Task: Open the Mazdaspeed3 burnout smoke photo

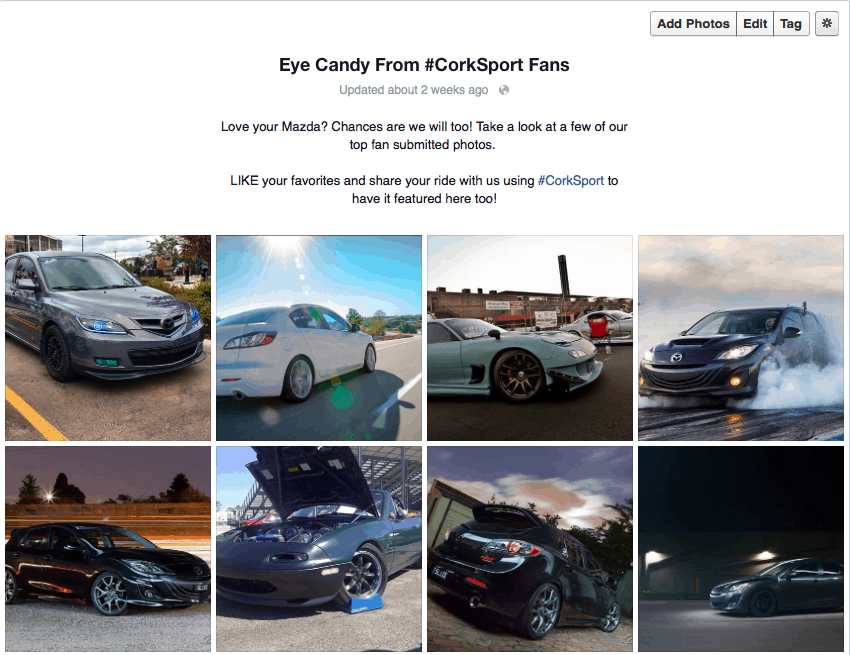Action: [740, 338]
